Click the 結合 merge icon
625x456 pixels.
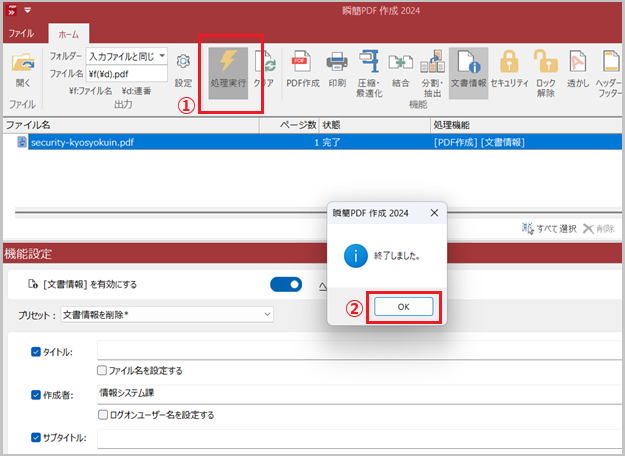(x=401, y=63)
